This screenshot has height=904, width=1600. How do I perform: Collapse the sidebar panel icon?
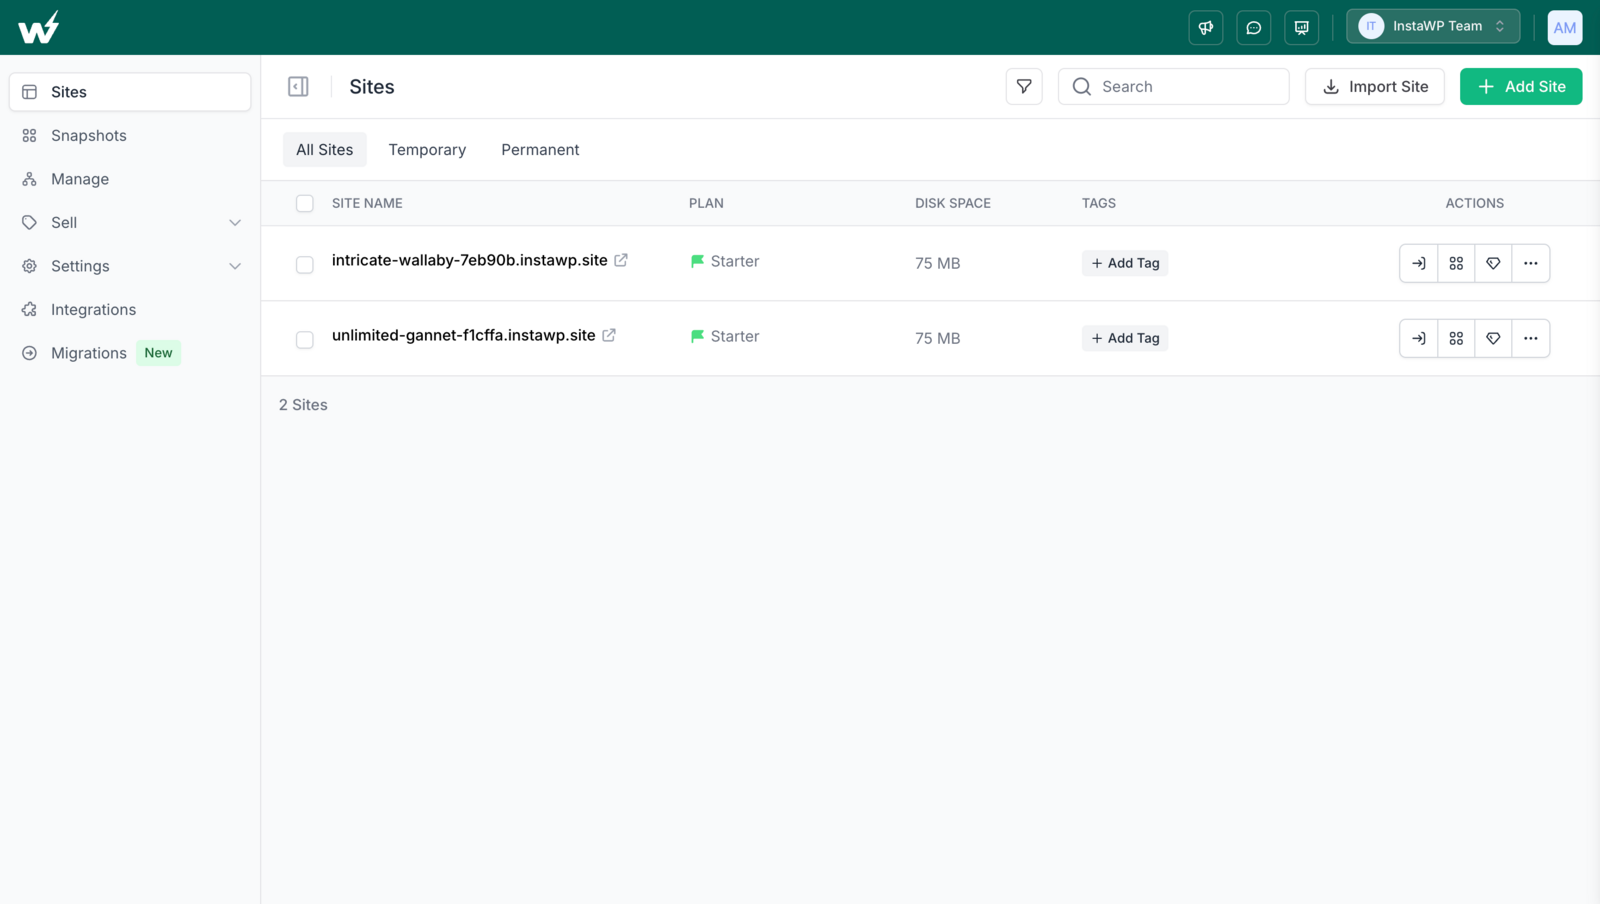[x=298, y=87]
